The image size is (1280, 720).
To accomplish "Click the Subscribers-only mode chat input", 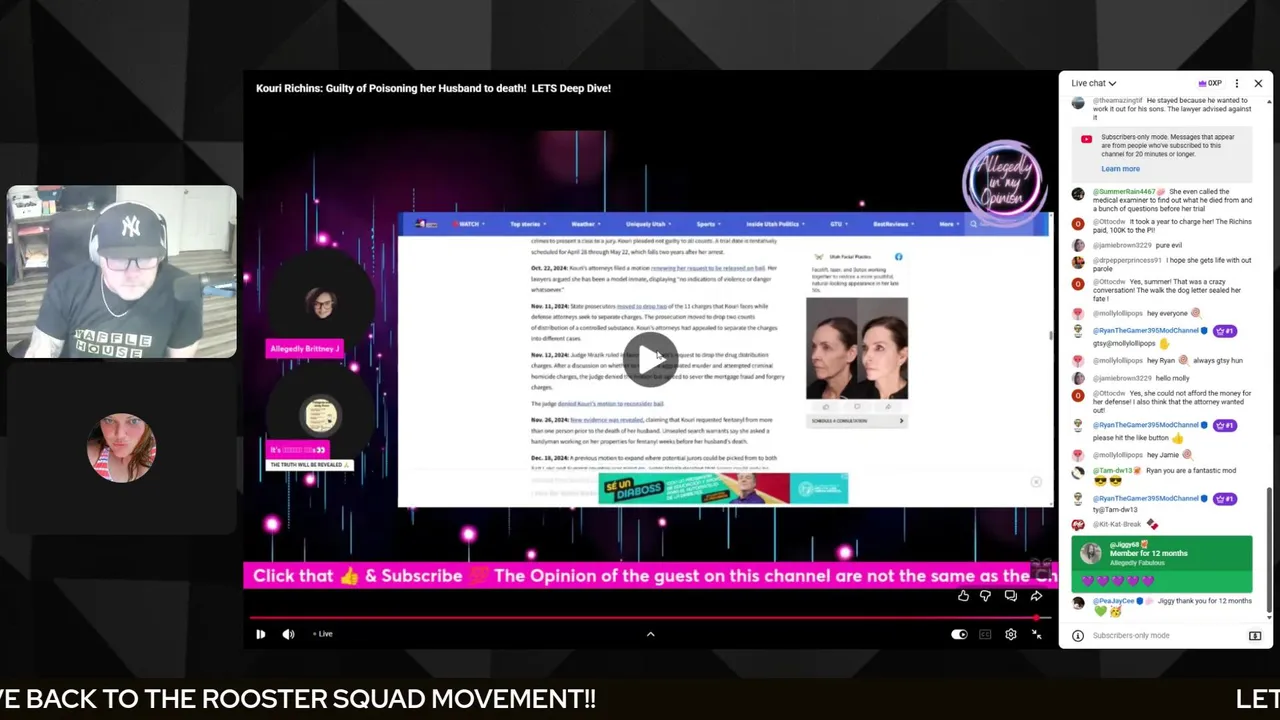I will (x=1165, y=635).
